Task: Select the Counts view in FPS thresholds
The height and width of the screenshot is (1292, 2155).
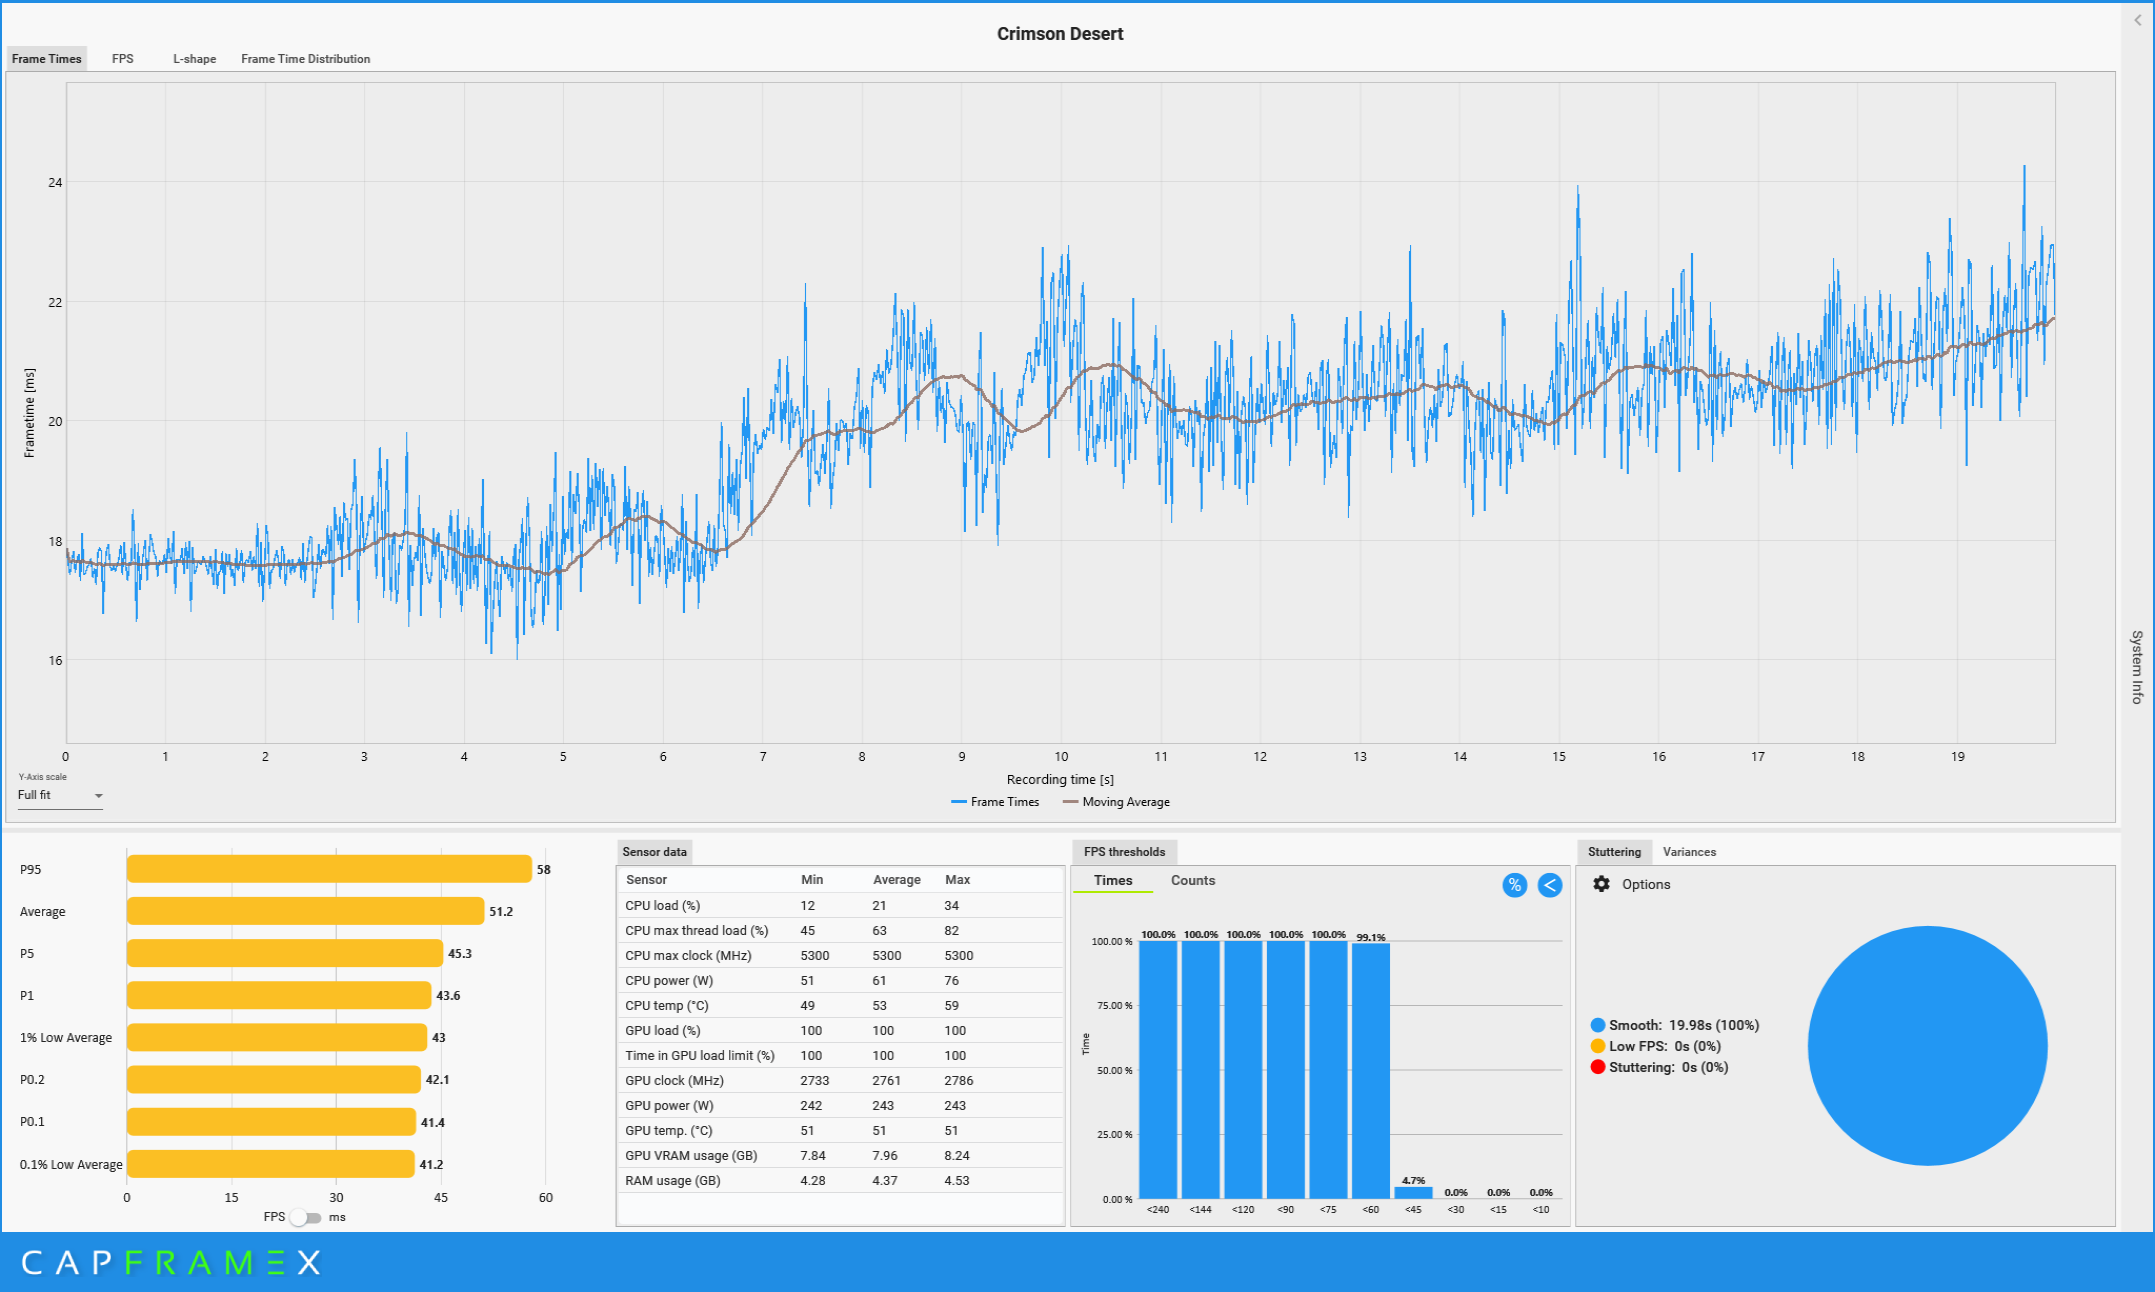Action: 1192,880
